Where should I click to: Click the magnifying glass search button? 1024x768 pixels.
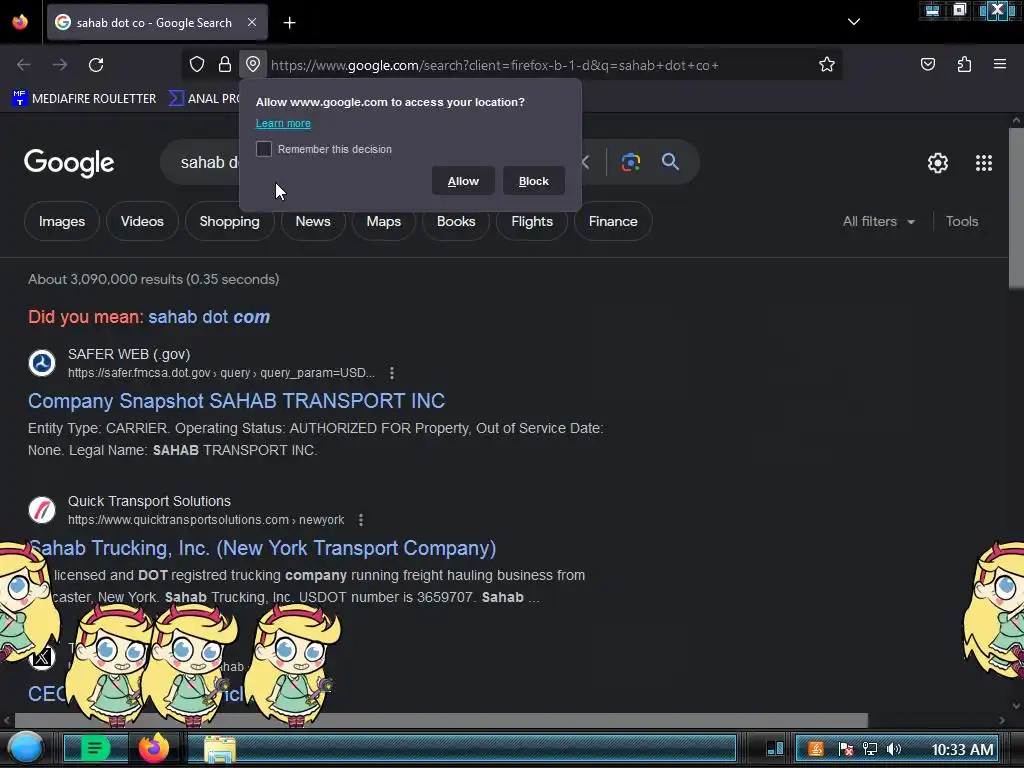click(670, 162)
